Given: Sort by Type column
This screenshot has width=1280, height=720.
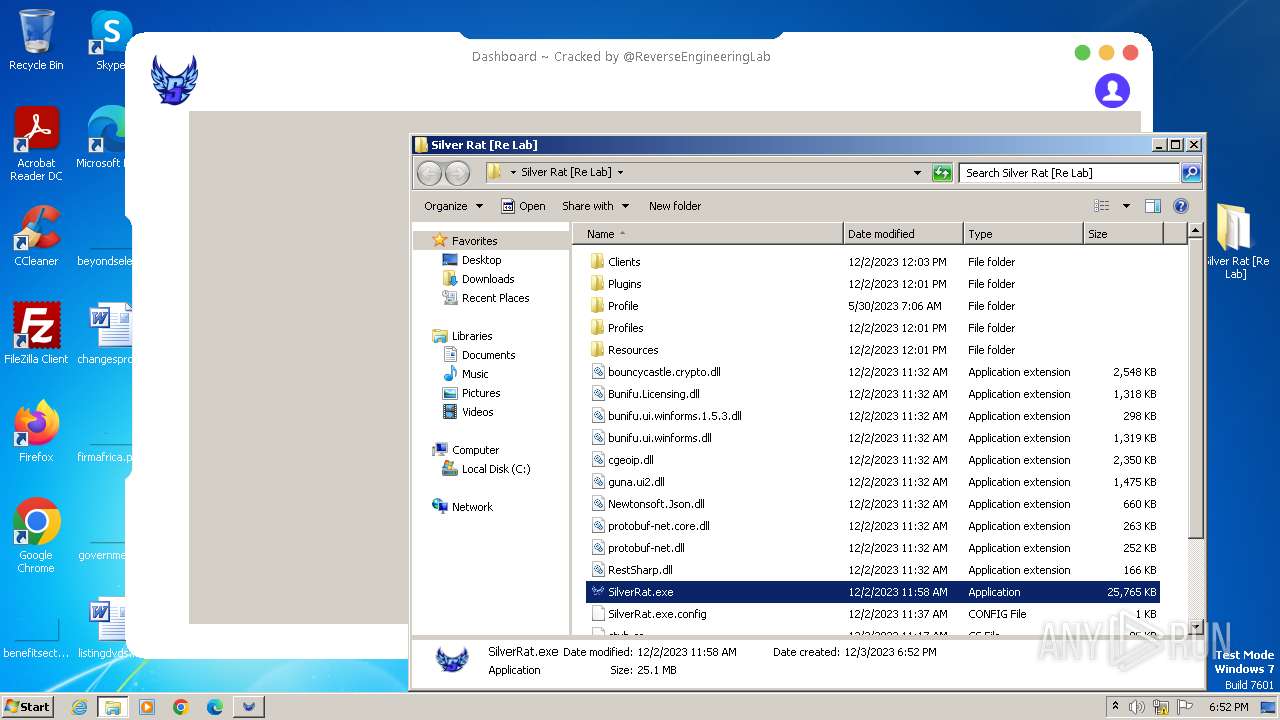Looking at the screenshot, I should (1023, 234).
